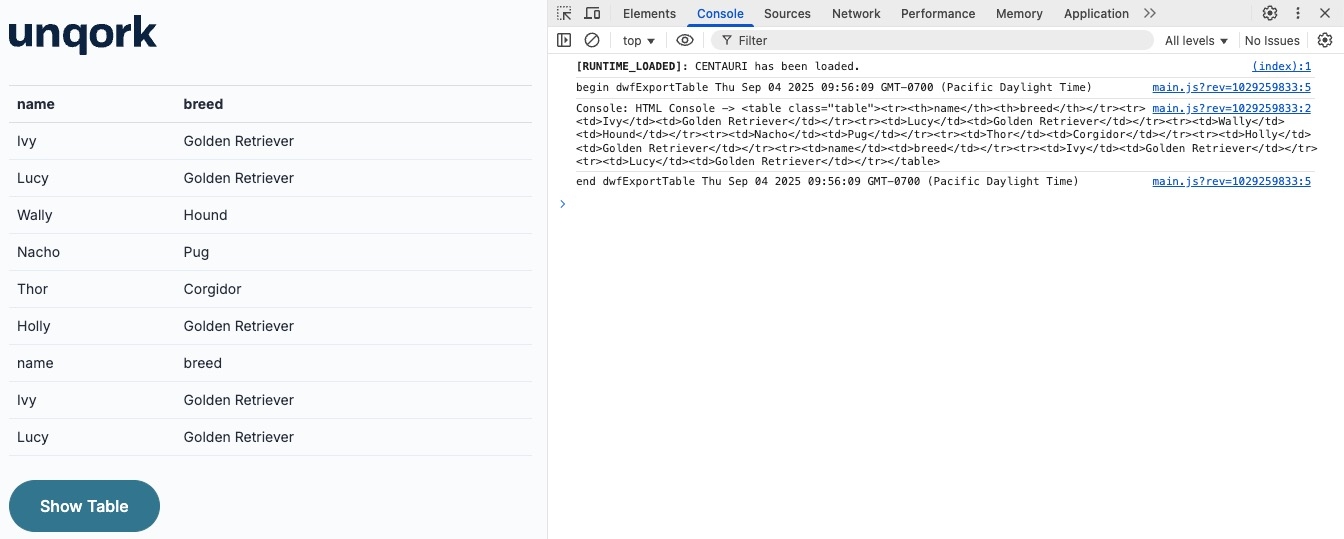Image resolution: width=1344 pixels, height=539 pixels.
Task: Open main.js link beside begin dwfExportTable
Action: [1231, 88]
